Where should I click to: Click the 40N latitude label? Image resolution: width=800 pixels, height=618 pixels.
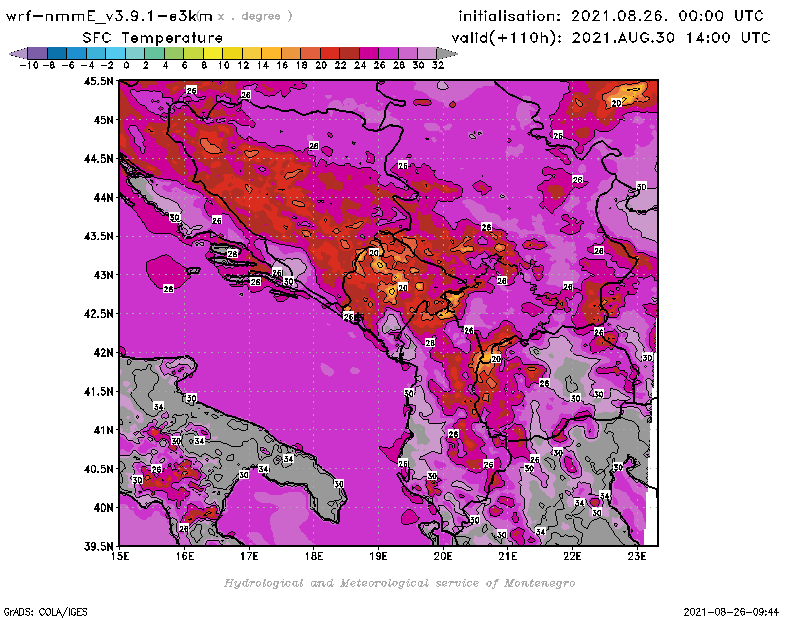(103, 508)
